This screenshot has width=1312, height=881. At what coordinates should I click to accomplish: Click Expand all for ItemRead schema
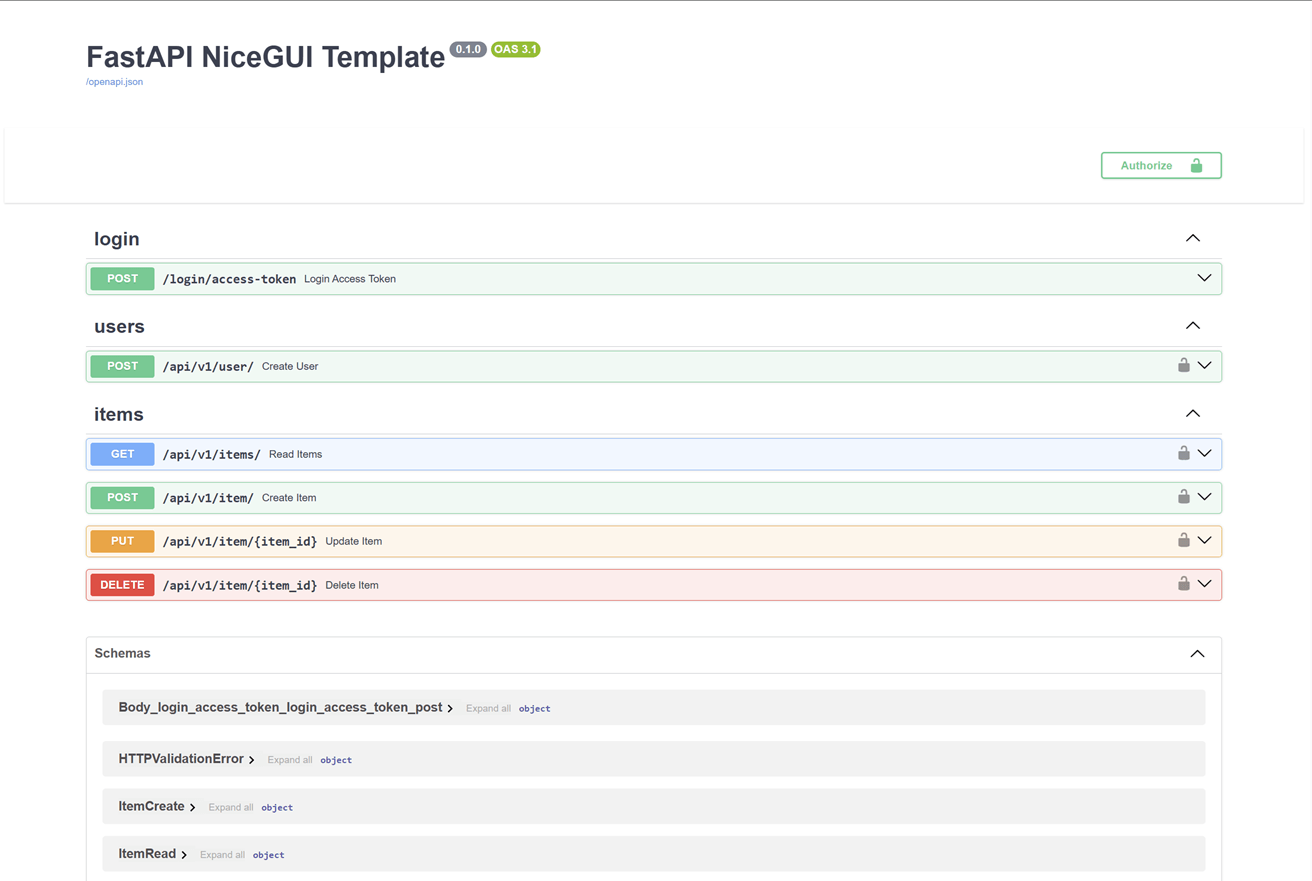222,855
